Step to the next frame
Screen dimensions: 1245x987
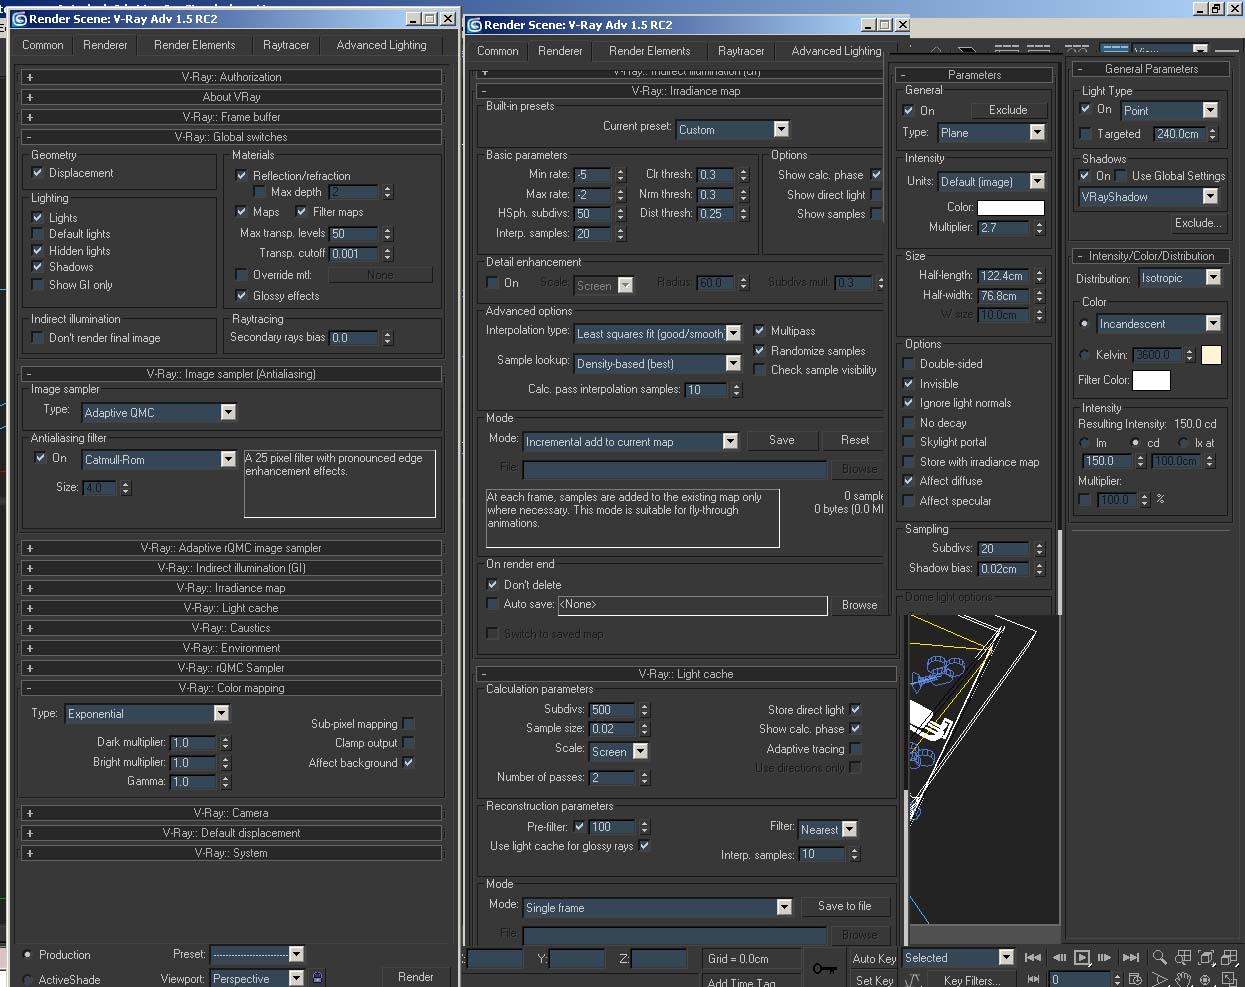coord(1105,958)
